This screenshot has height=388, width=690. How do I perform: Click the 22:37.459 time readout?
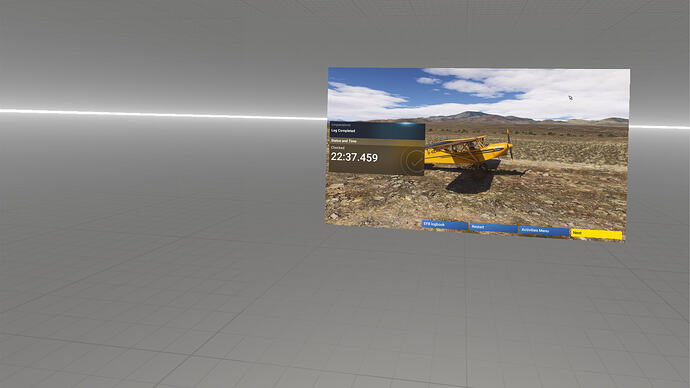tap(354, 157)
